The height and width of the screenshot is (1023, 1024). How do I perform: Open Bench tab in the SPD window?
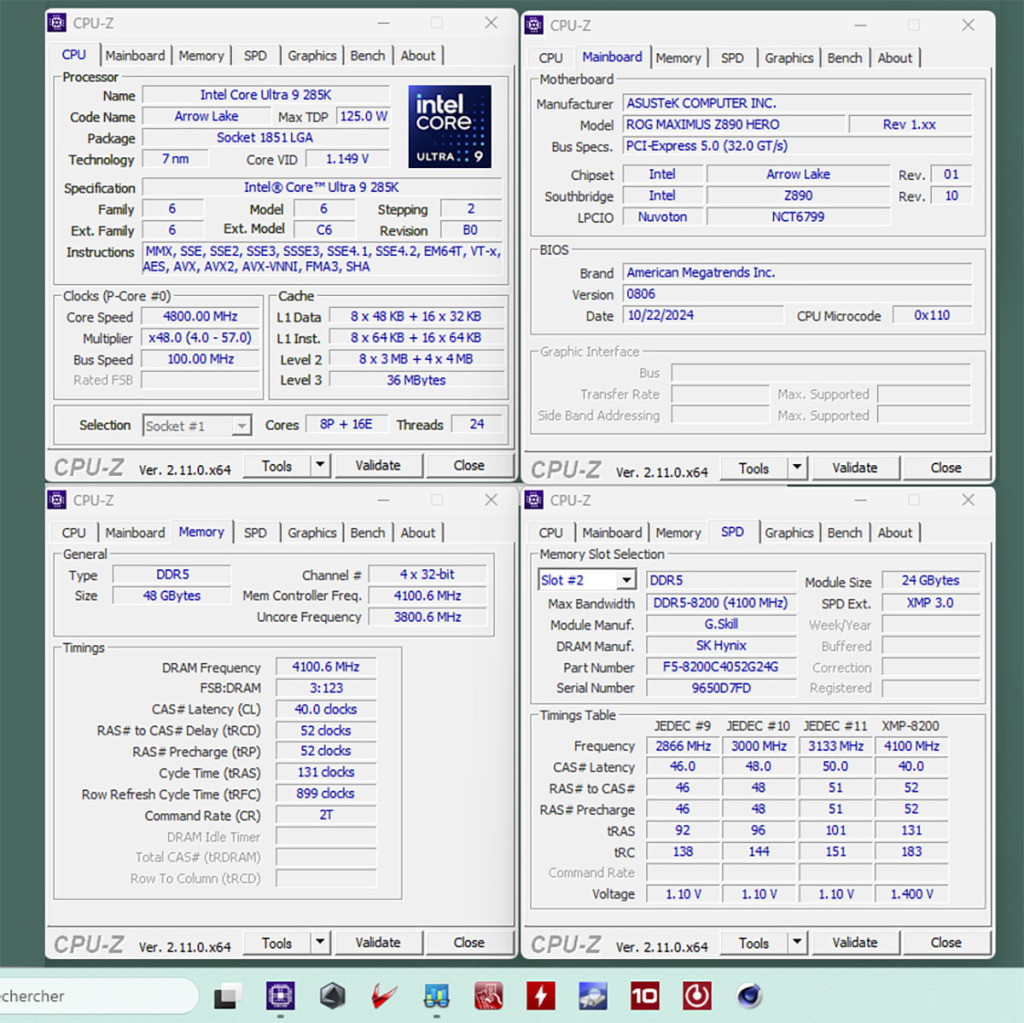pyautogui.click(x=844, y=532)
